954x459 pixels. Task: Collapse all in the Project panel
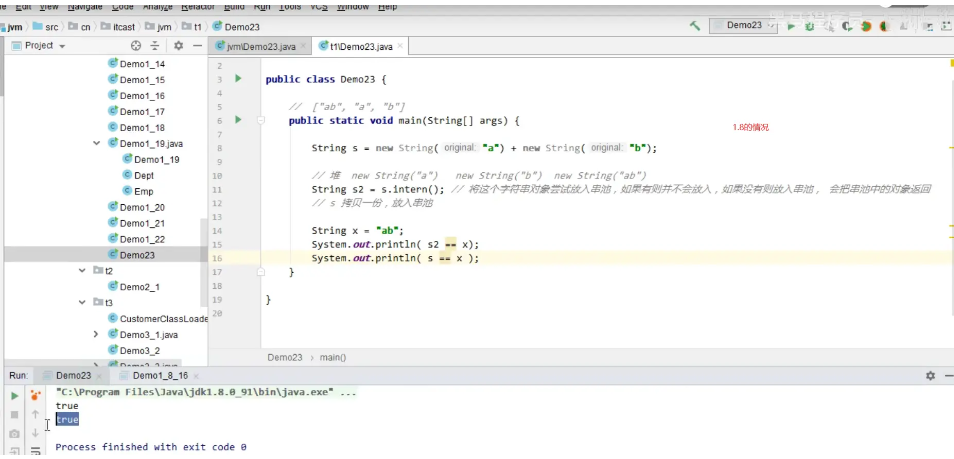click(x=155, y=46)
